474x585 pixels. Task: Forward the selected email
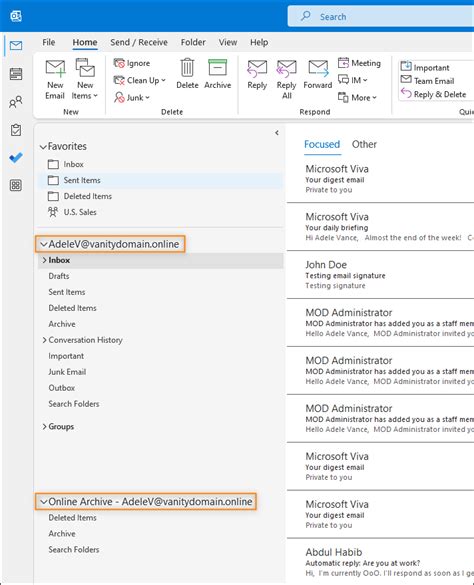(x=318, y=75)
